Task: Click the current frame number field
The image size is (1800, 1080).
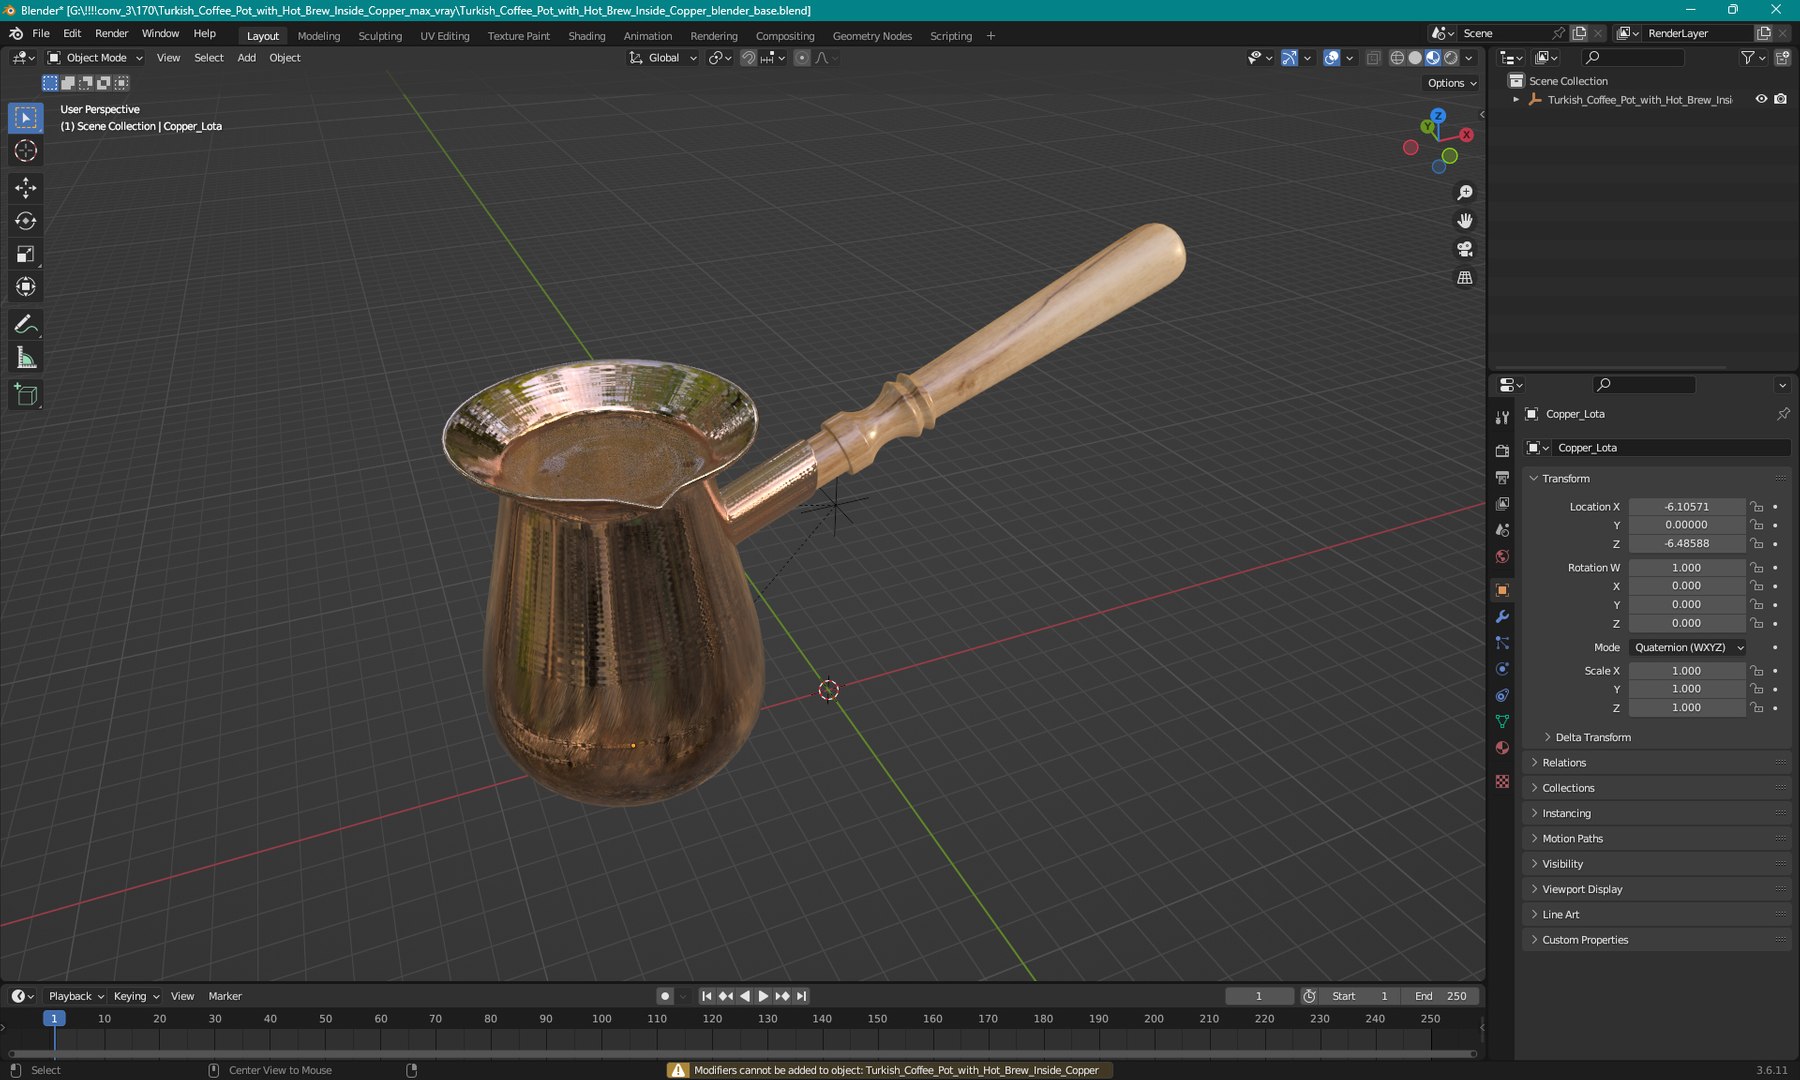Action: [x=1260, y=996]
